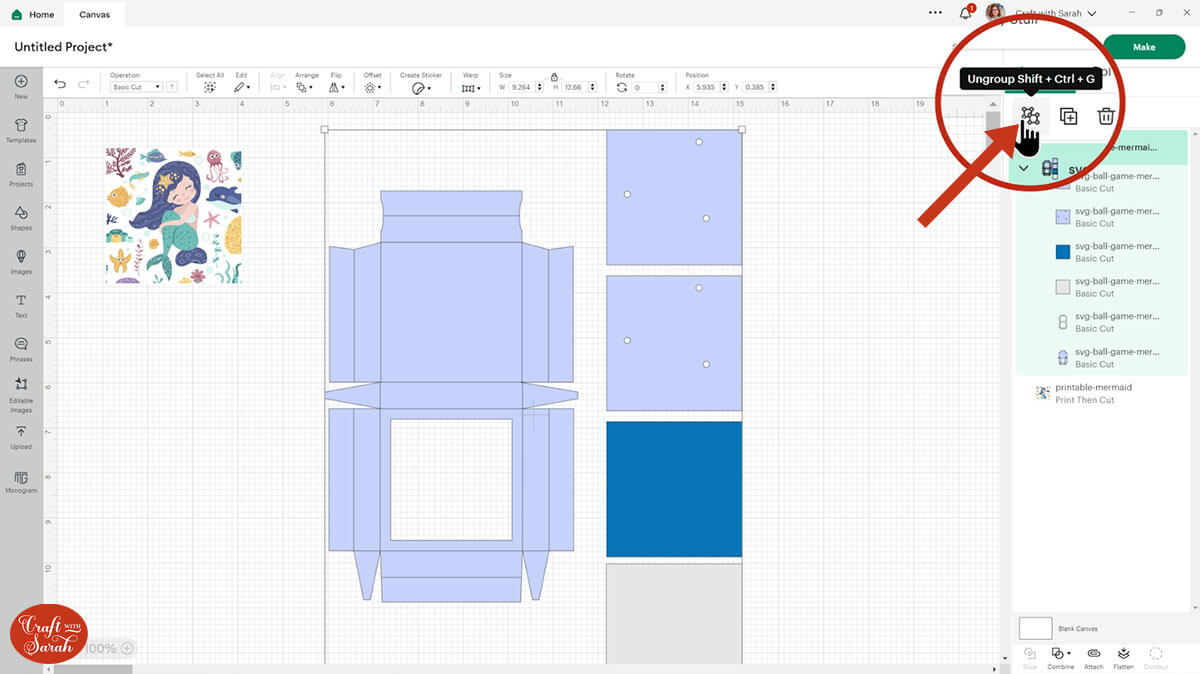
Task: Click the Slice button
Action: 1030,658
